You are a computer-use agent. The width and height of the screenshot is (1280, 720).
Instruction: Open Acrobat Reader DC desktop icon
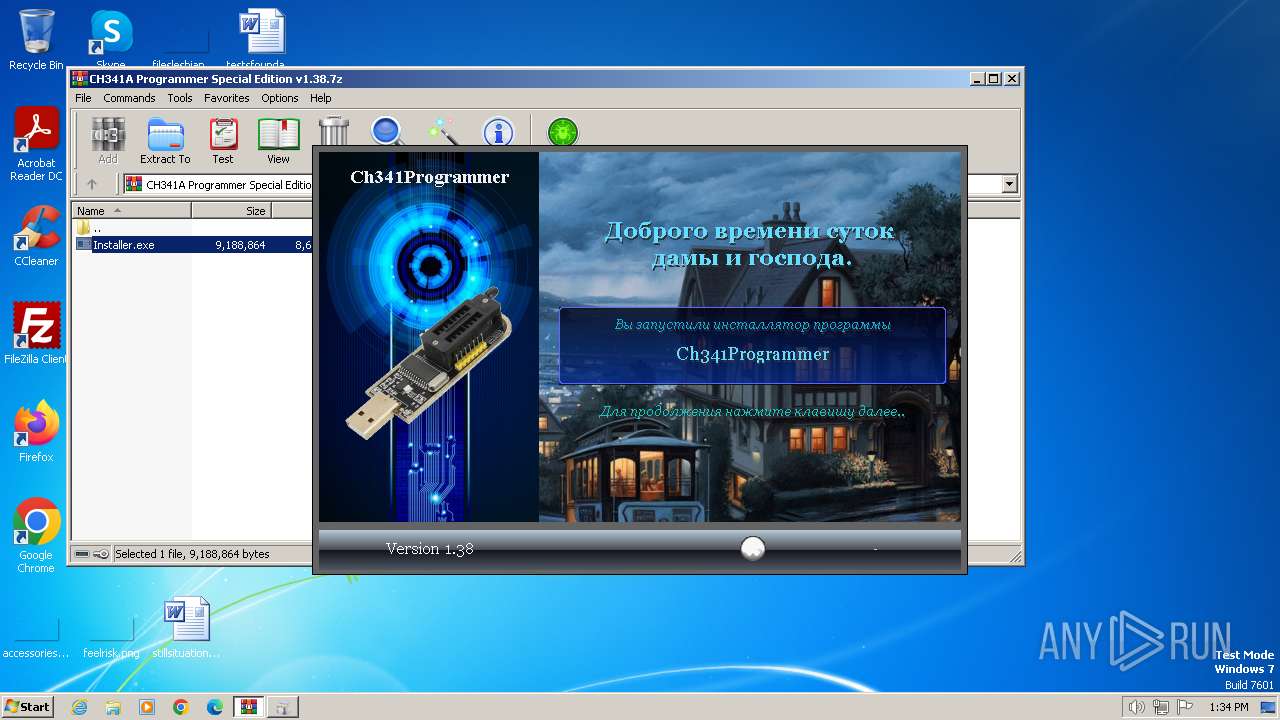36,144
